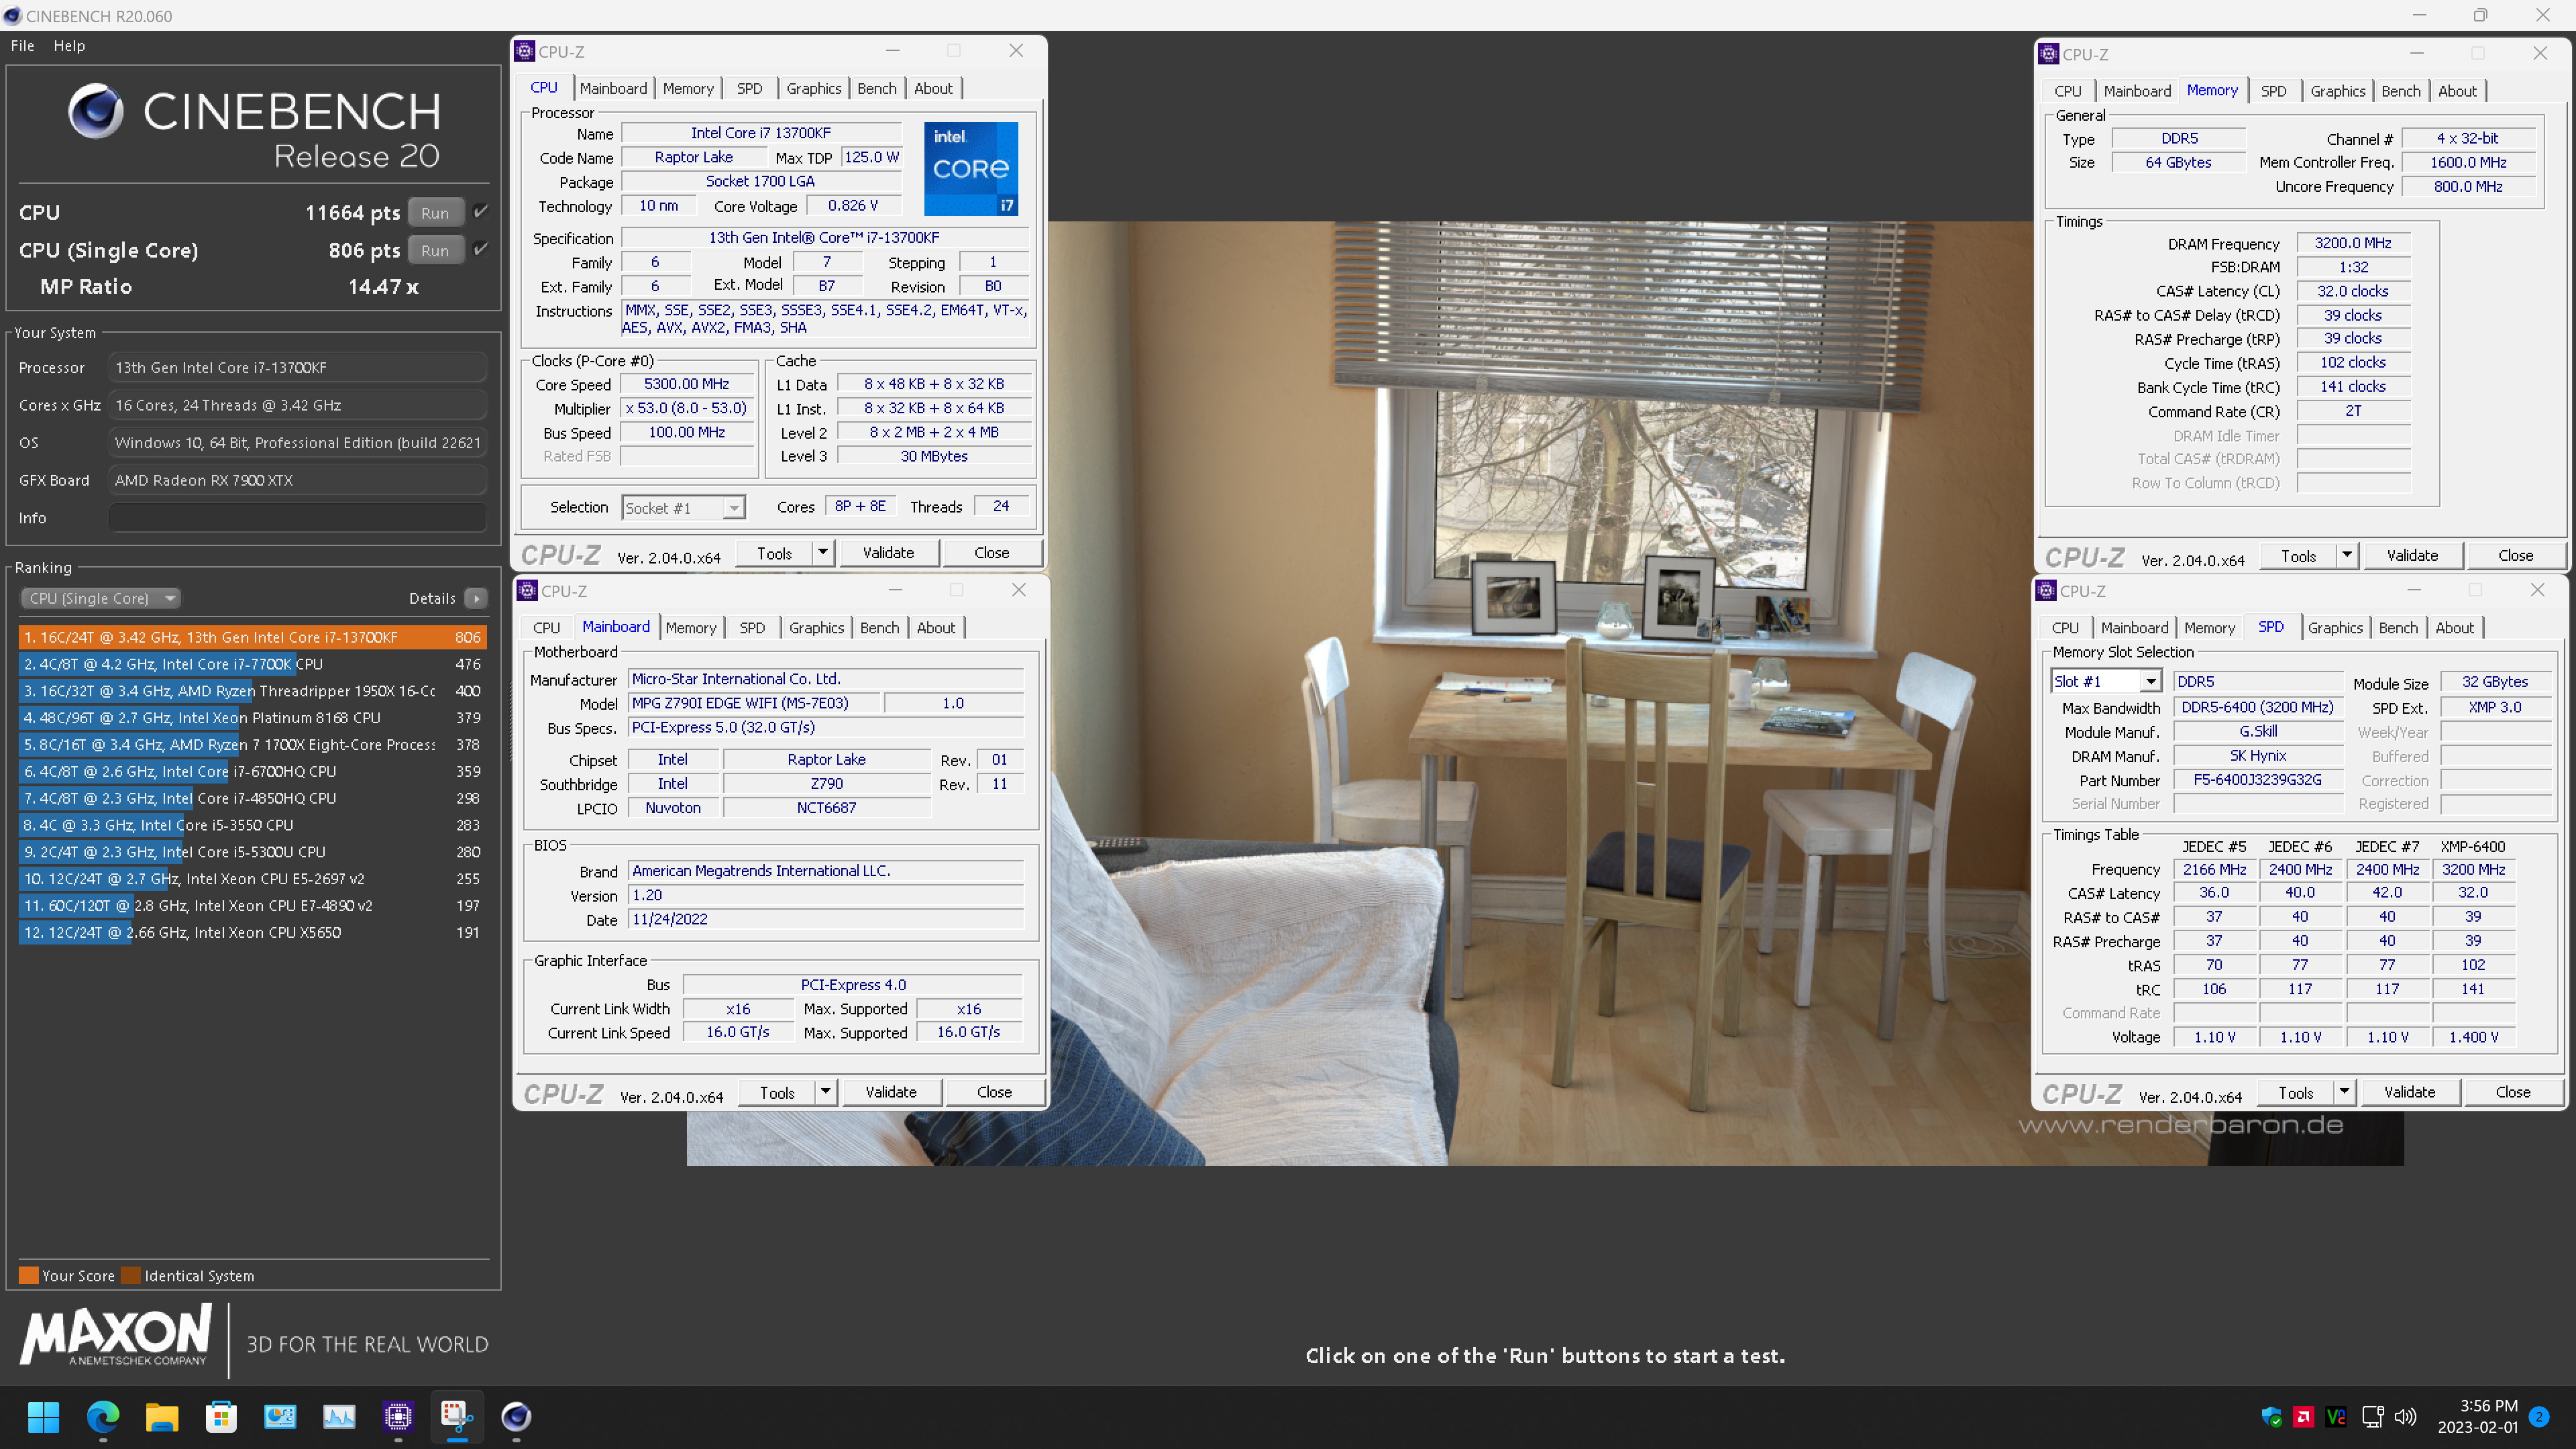This screenshot has height=1449, width=2576.
Task: Click the Snipping Tool taskbar icon
Action: pos(457,1416)
